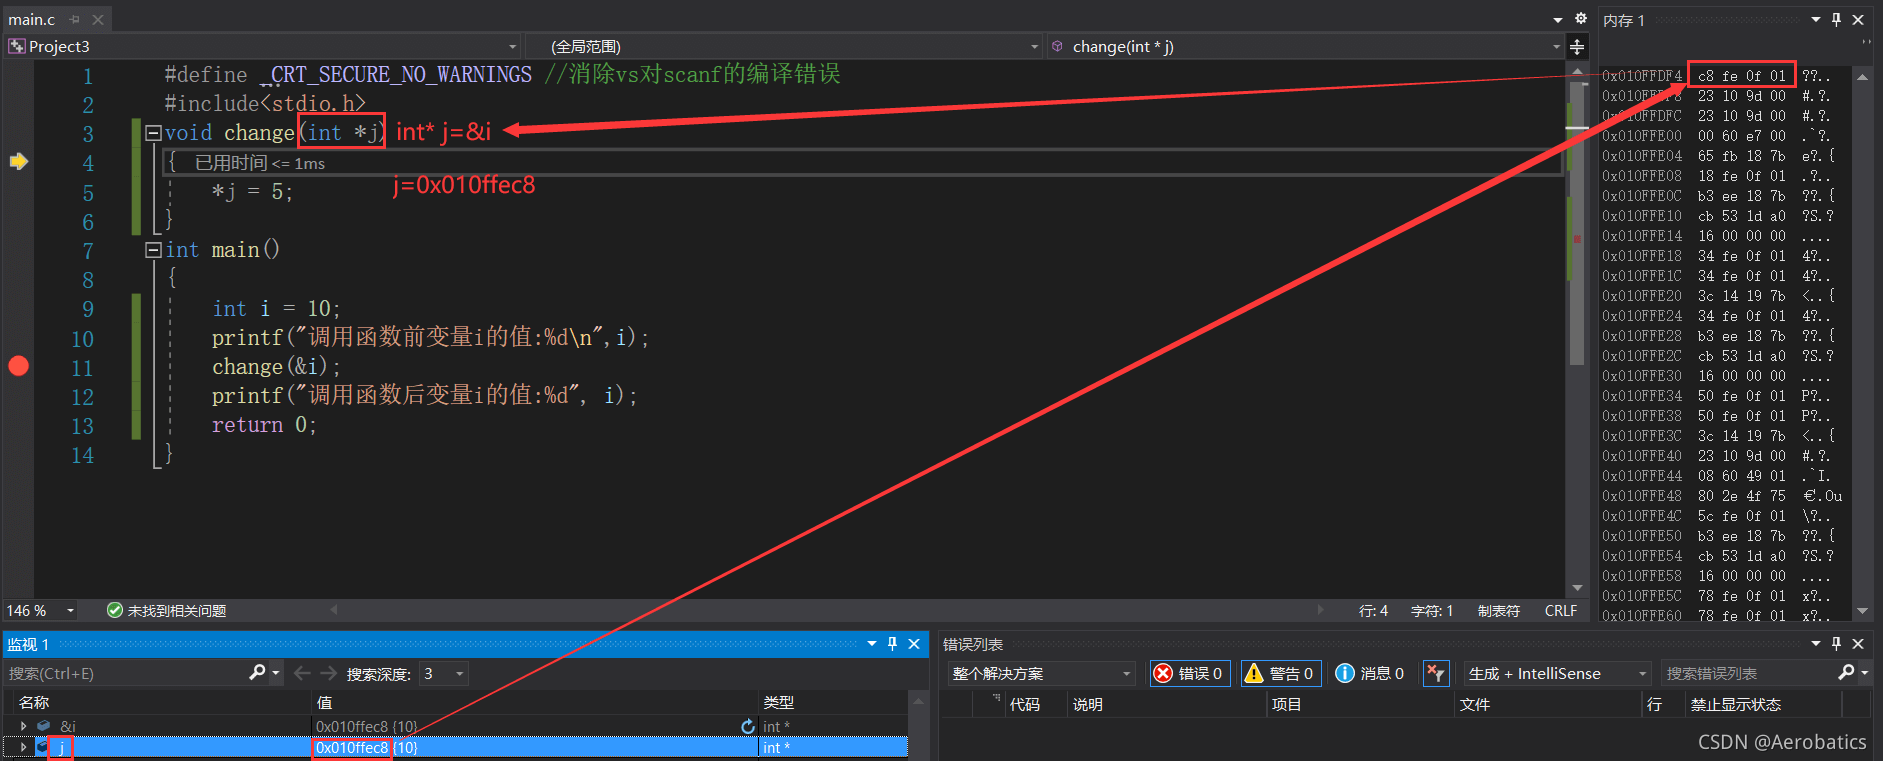Expand the j watch entry
Viewport: 1883px width, 761px height.
[23, 747]
